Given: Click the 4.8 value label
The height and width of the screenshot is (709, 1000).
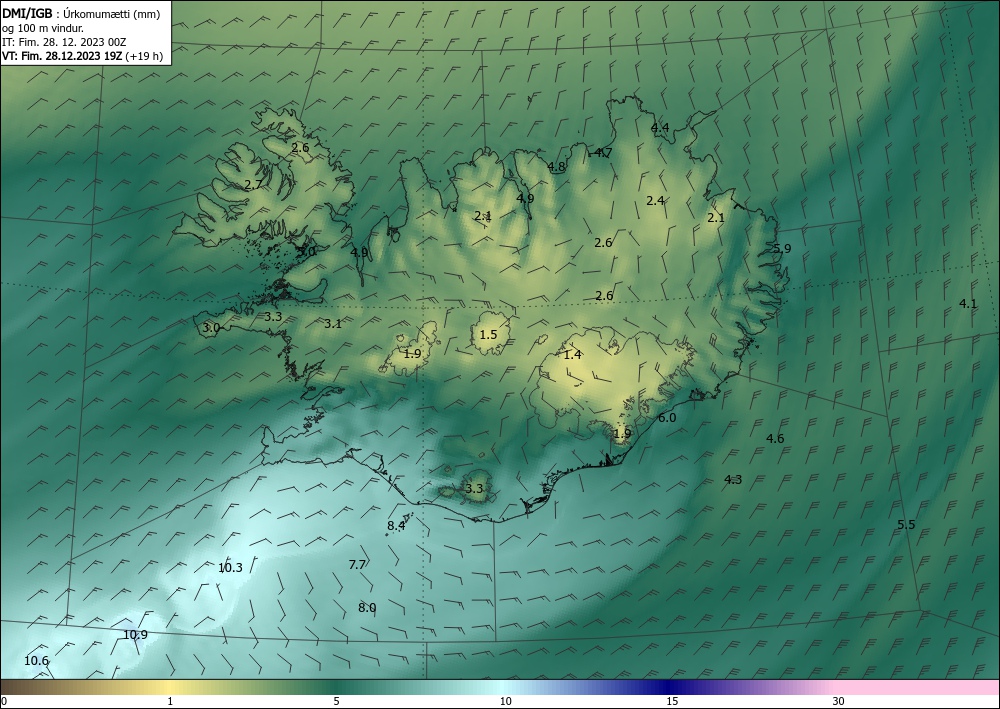Looking at the screenshot, I should [557, 166].
